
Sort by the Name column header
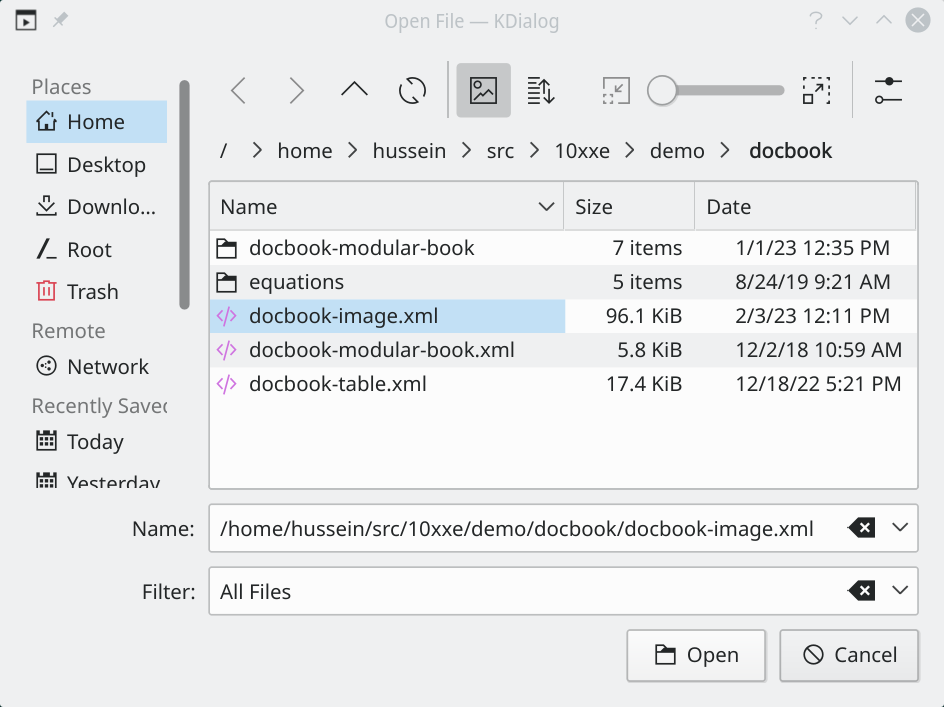[387, 207]
